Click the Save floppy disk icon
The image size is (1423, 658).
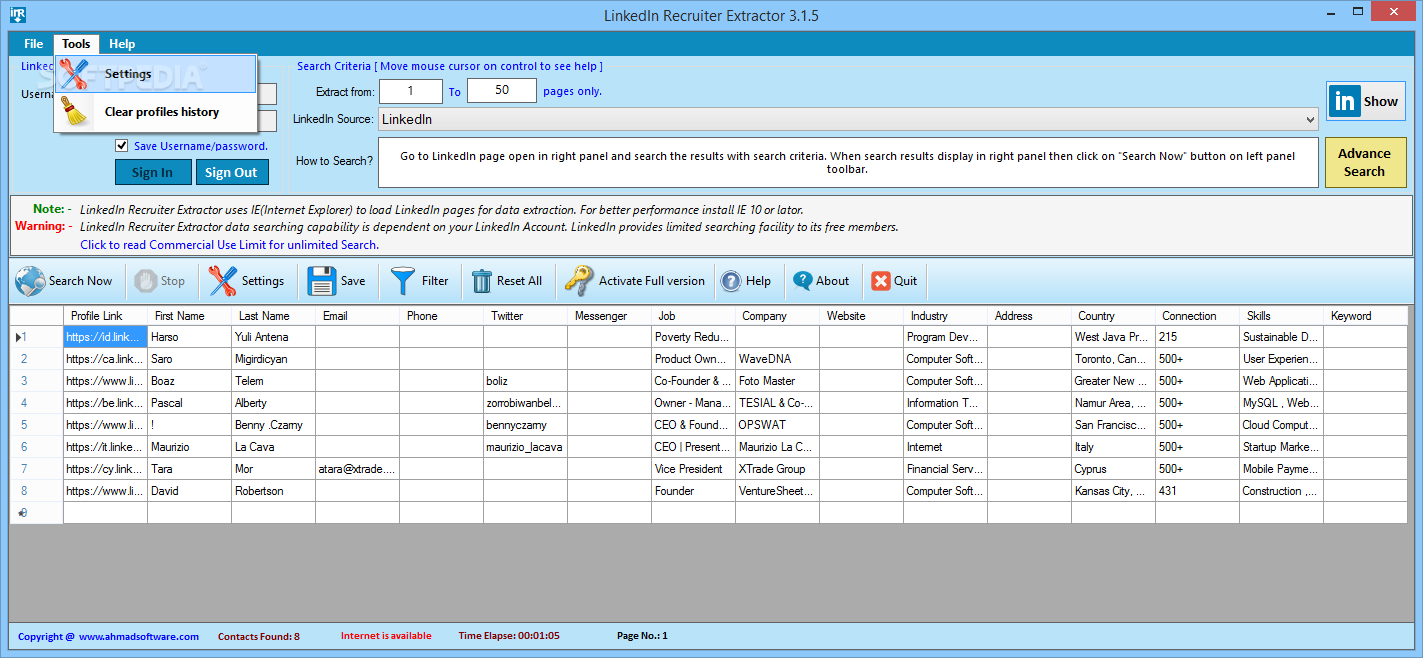[x=322, y=281]
